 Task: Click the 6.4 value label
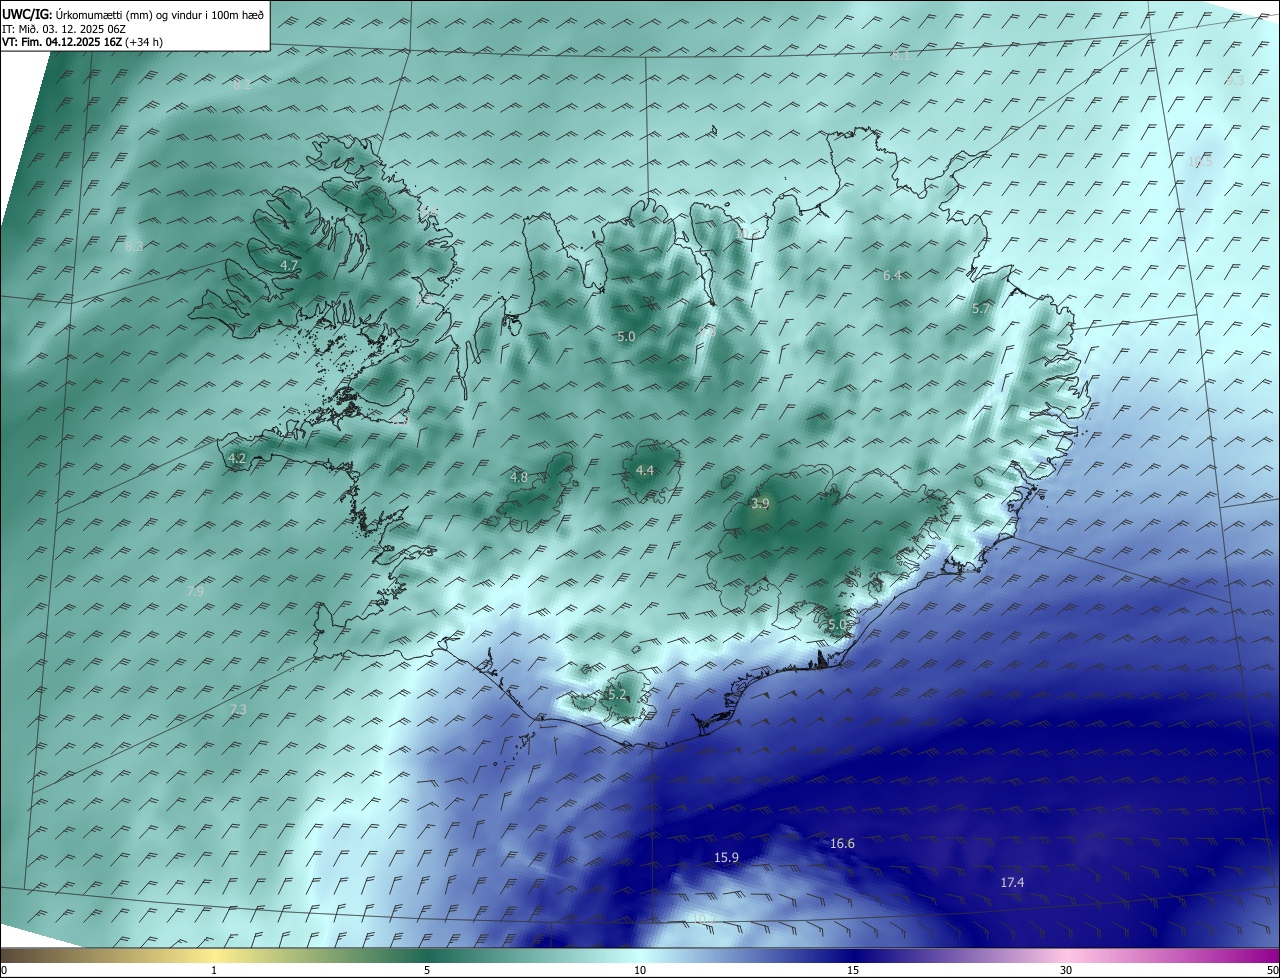pos(893,275)
